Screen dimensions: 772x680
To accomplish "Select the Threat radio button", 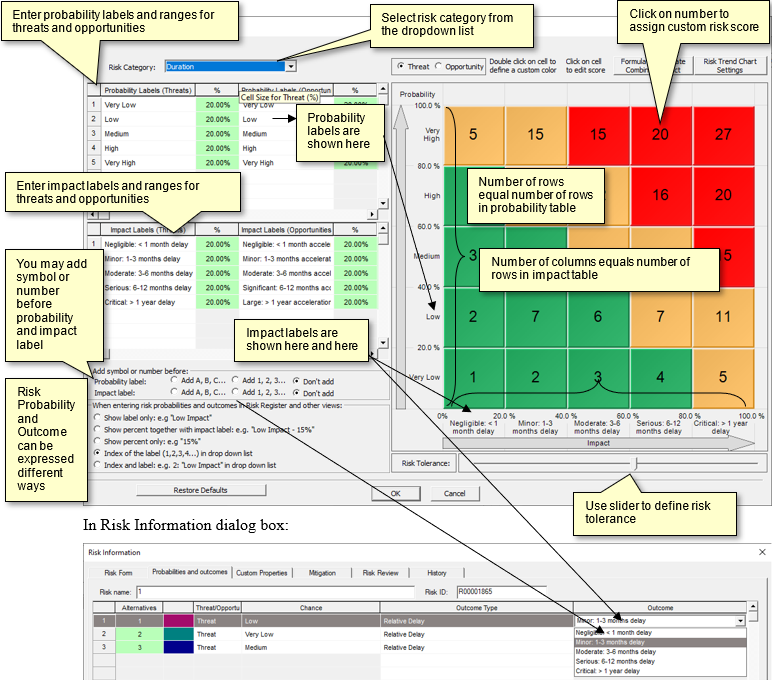I will [401, 66].
